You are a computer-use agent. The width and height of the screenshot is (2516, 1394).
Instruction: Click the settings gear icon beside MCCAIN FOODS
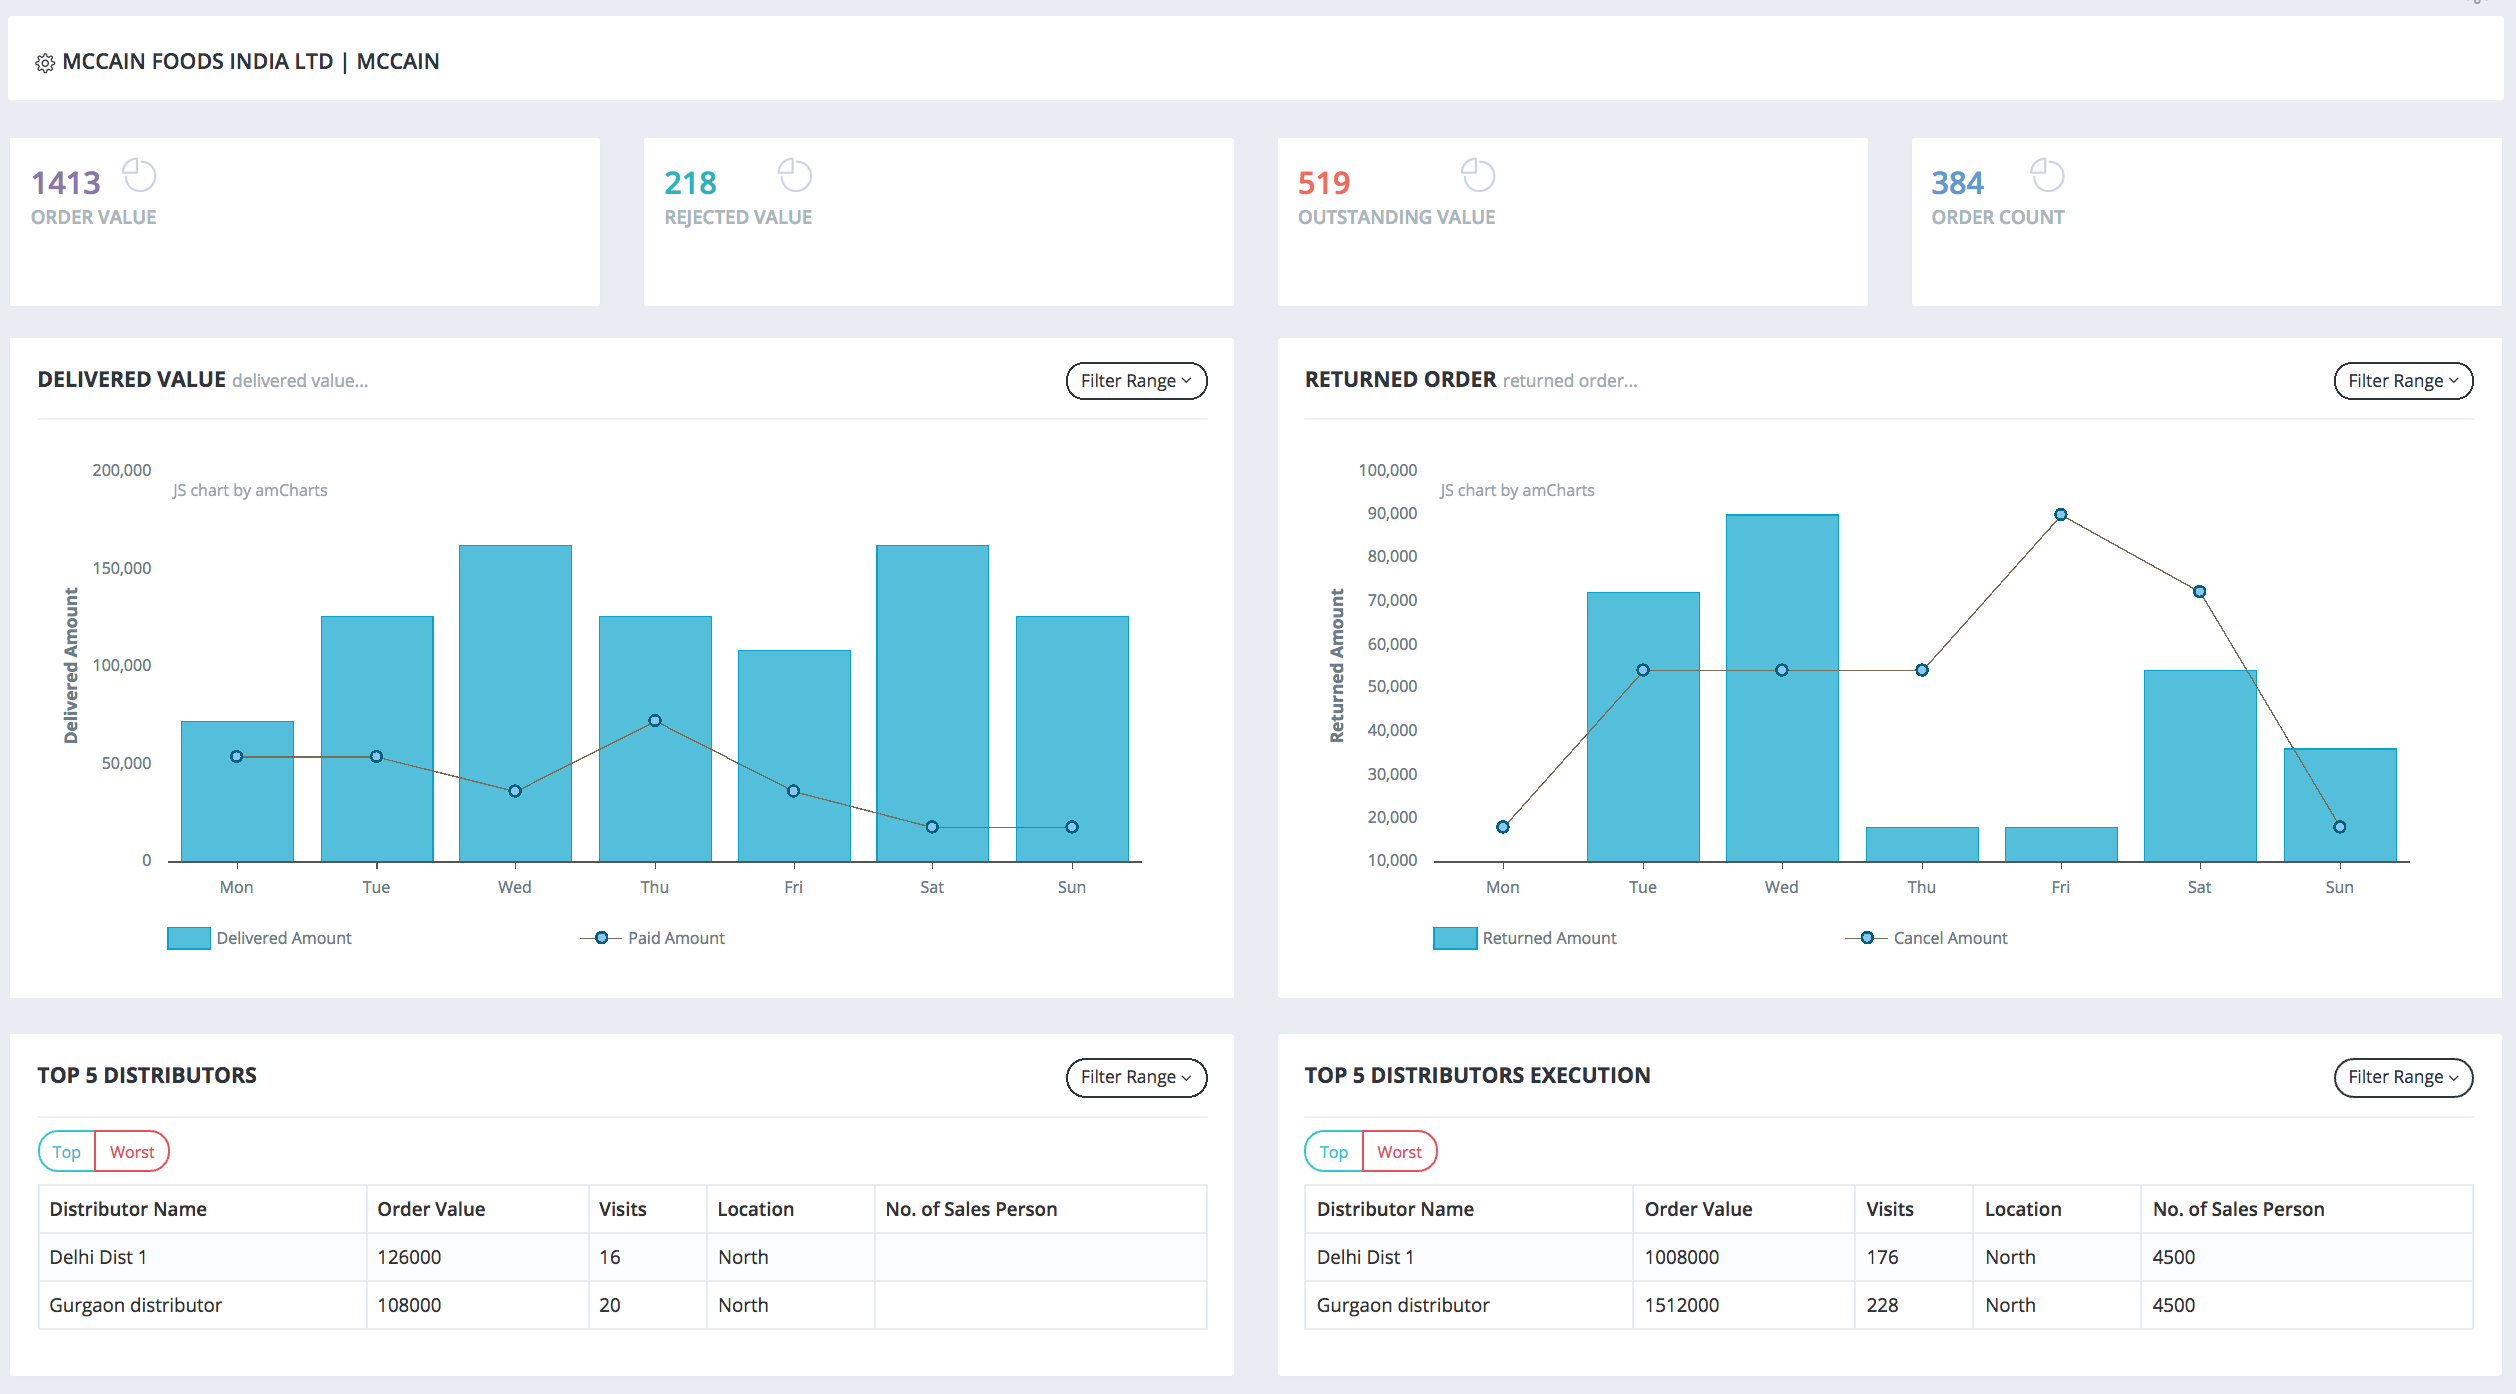point(45,63)
